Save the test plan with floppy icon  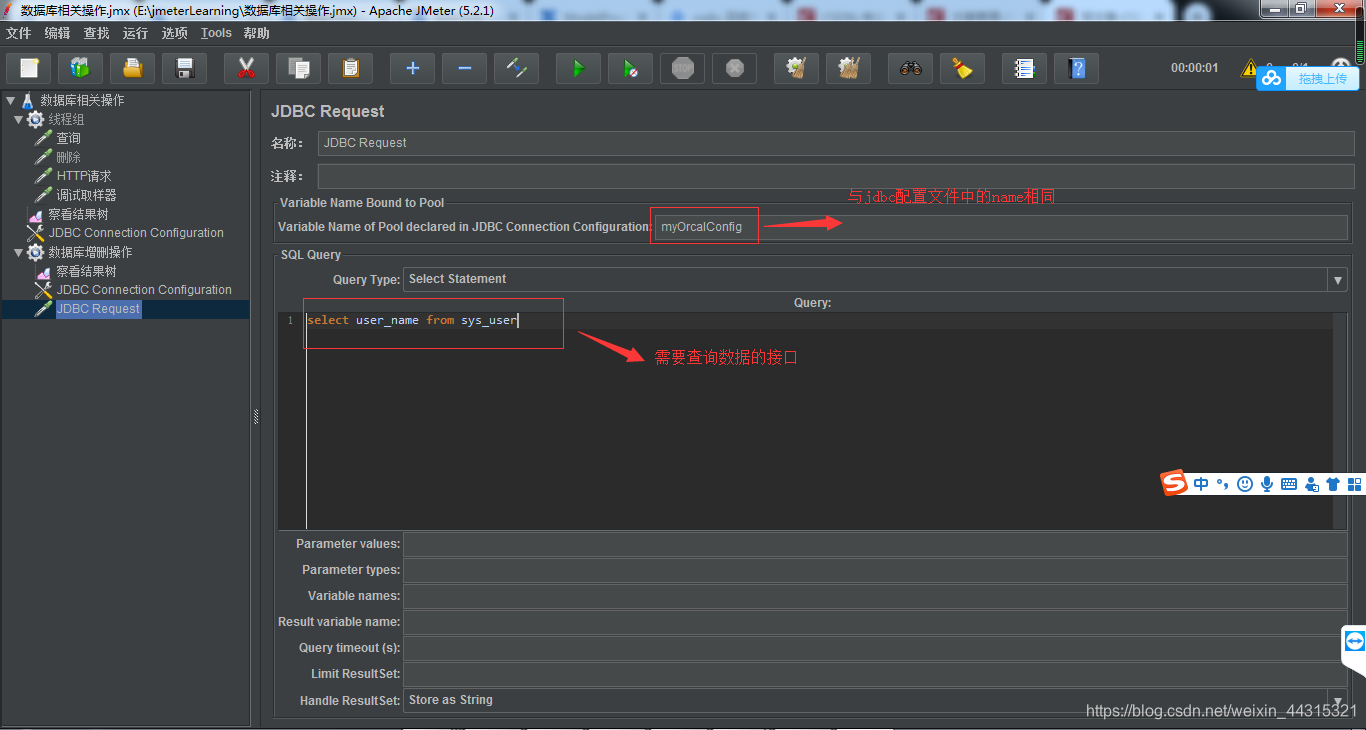(x=184, y=68)
